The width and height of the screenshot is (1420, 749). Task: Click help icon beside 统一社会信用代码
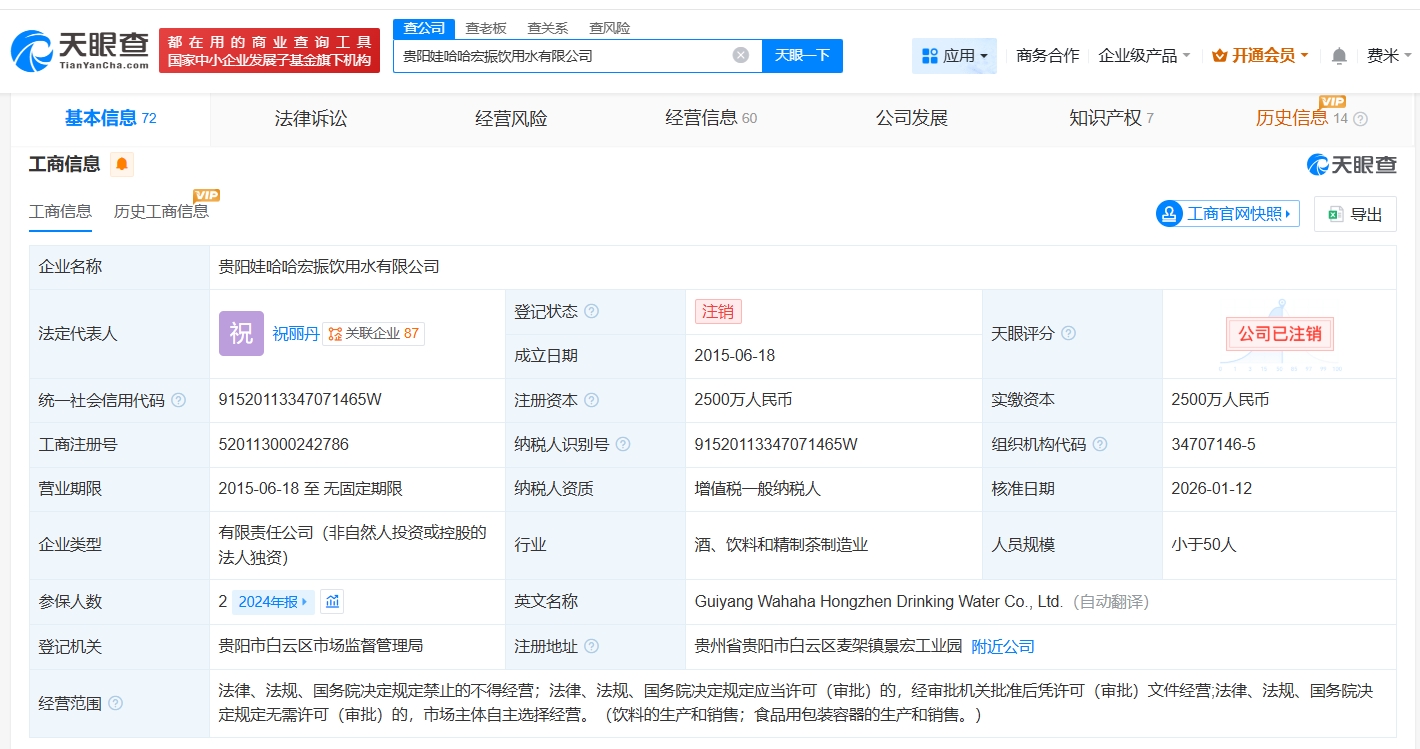pos(179,400)
